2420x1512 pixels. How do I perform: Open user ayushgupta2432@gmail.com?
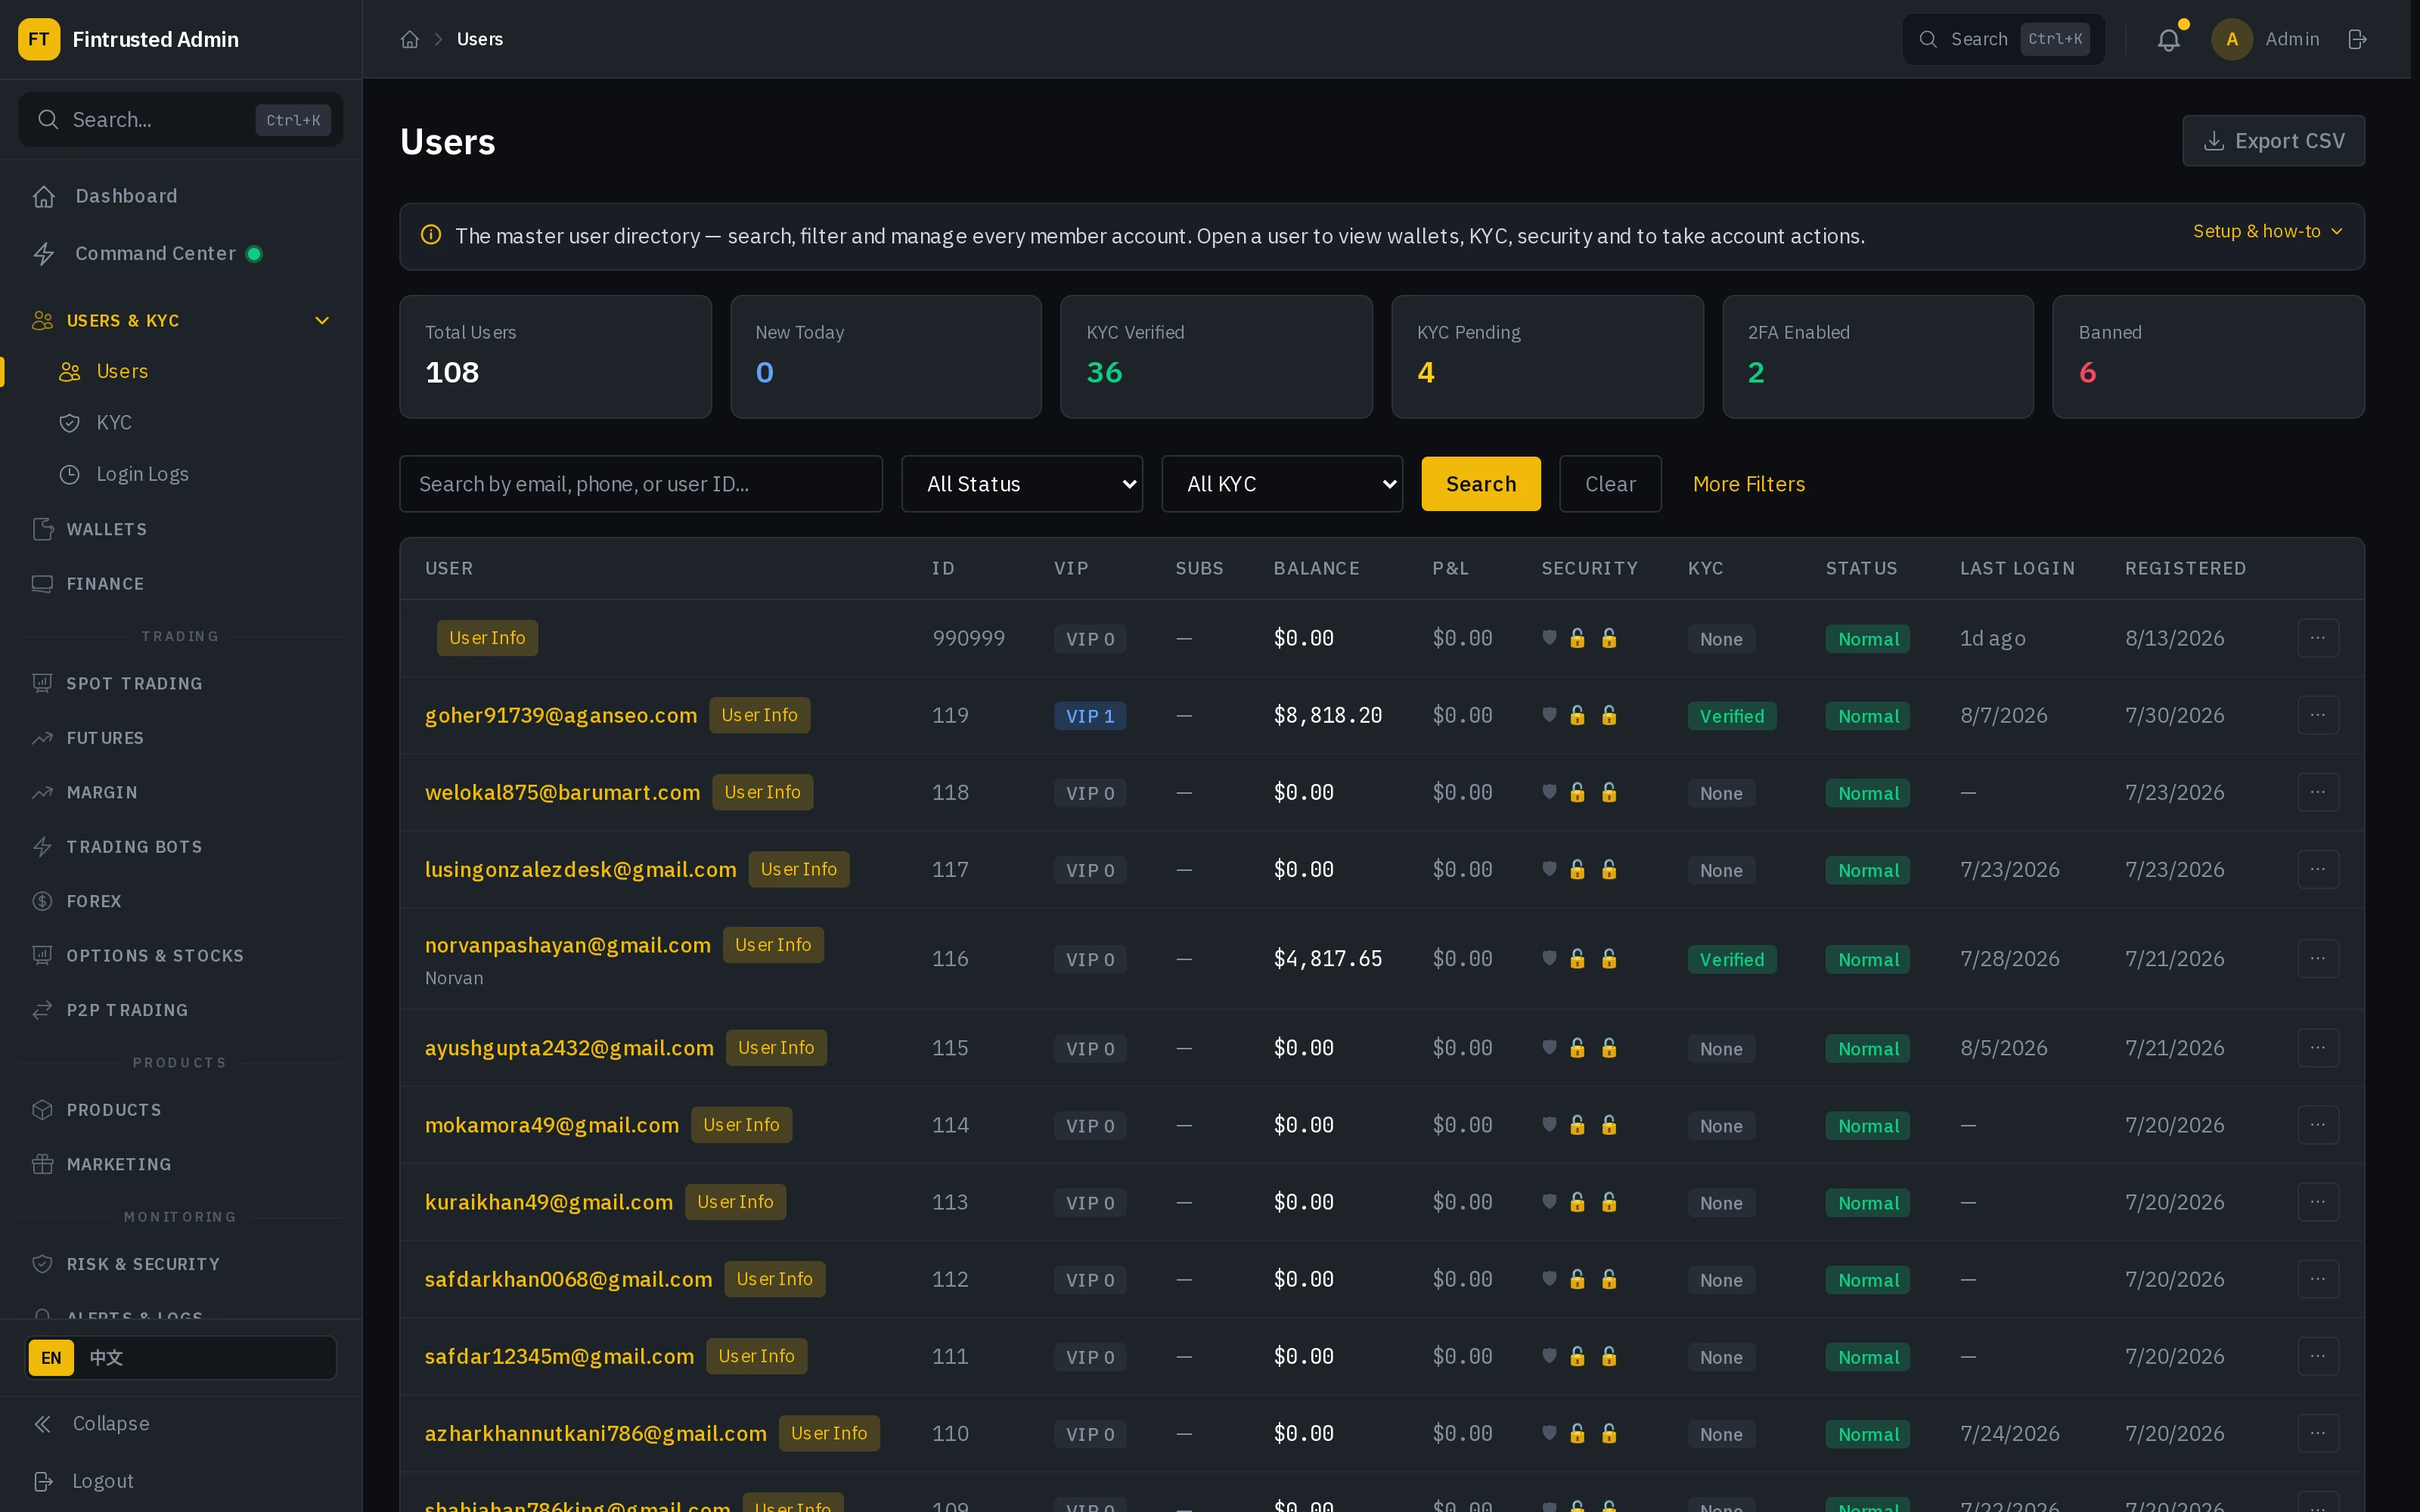pyautogui.click(x=569, y=1047)
